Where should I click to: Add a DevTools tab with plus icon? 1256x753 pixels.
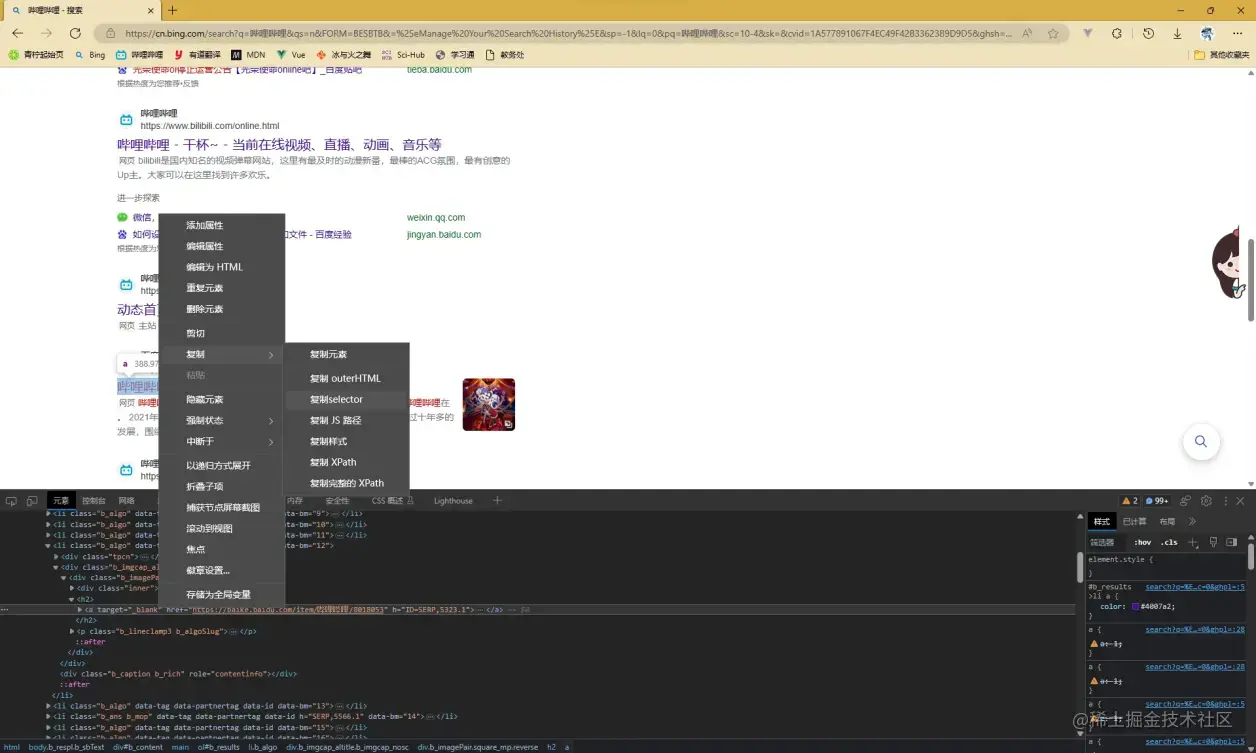pos(497,501)
